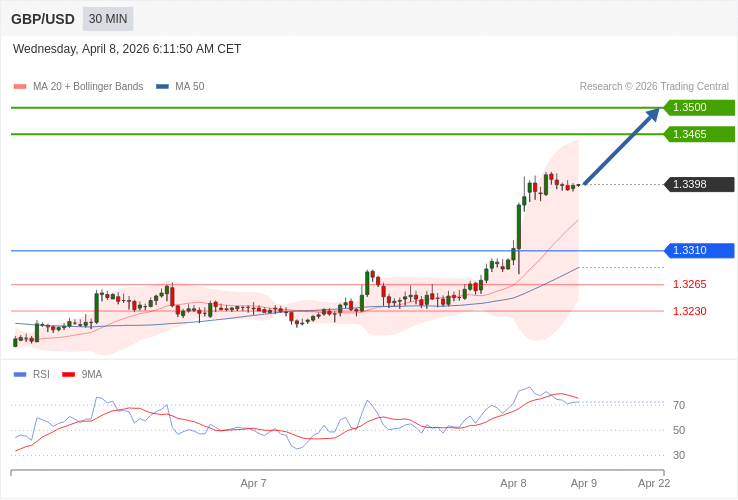The image size is (738, 500).
Task: Click the 1.3230 red support label
Action: click(x=690, y=311)
